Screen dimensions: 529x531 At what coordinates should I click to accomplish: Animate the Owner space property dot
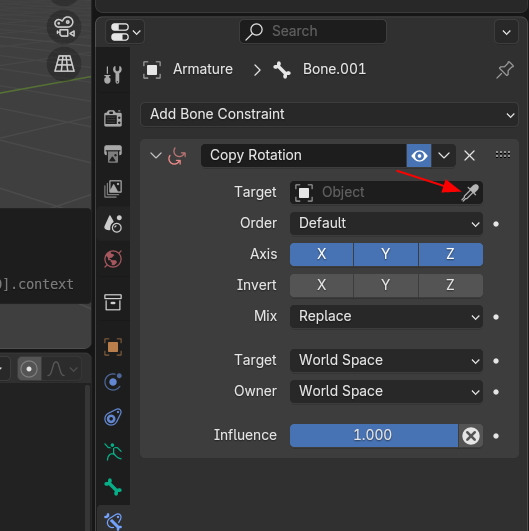point(496,392)
